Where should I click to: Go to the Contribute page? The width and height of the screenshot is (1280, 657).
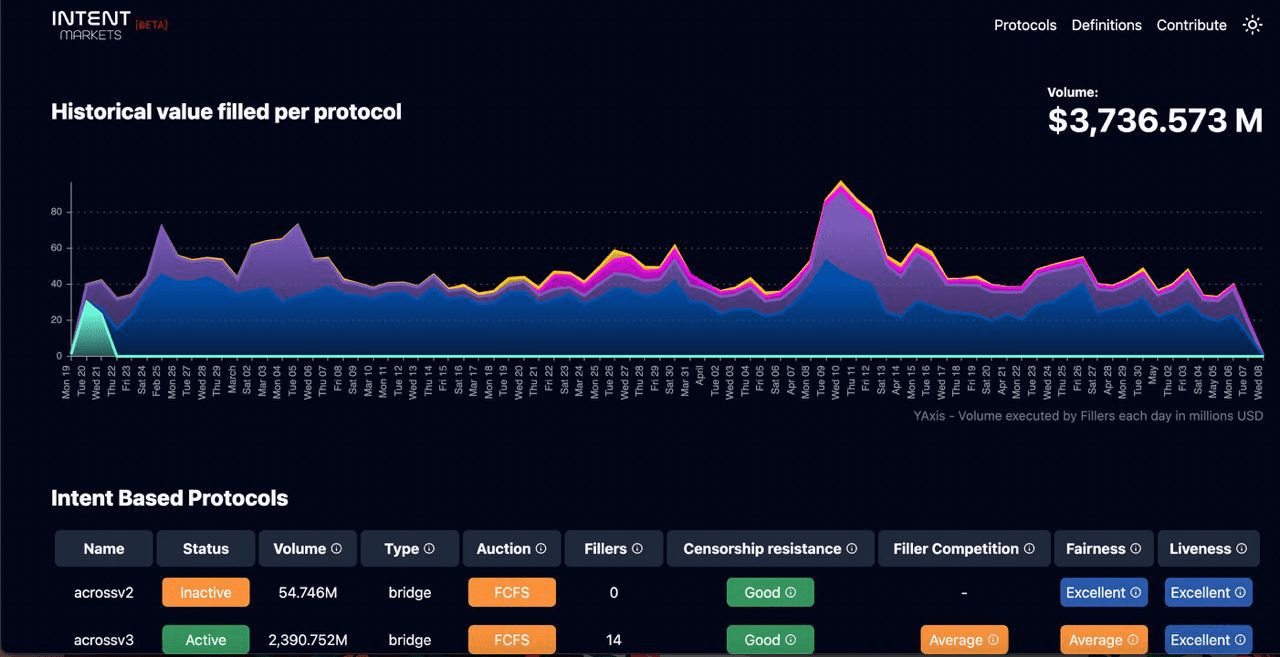click(x=1191, y=25)
